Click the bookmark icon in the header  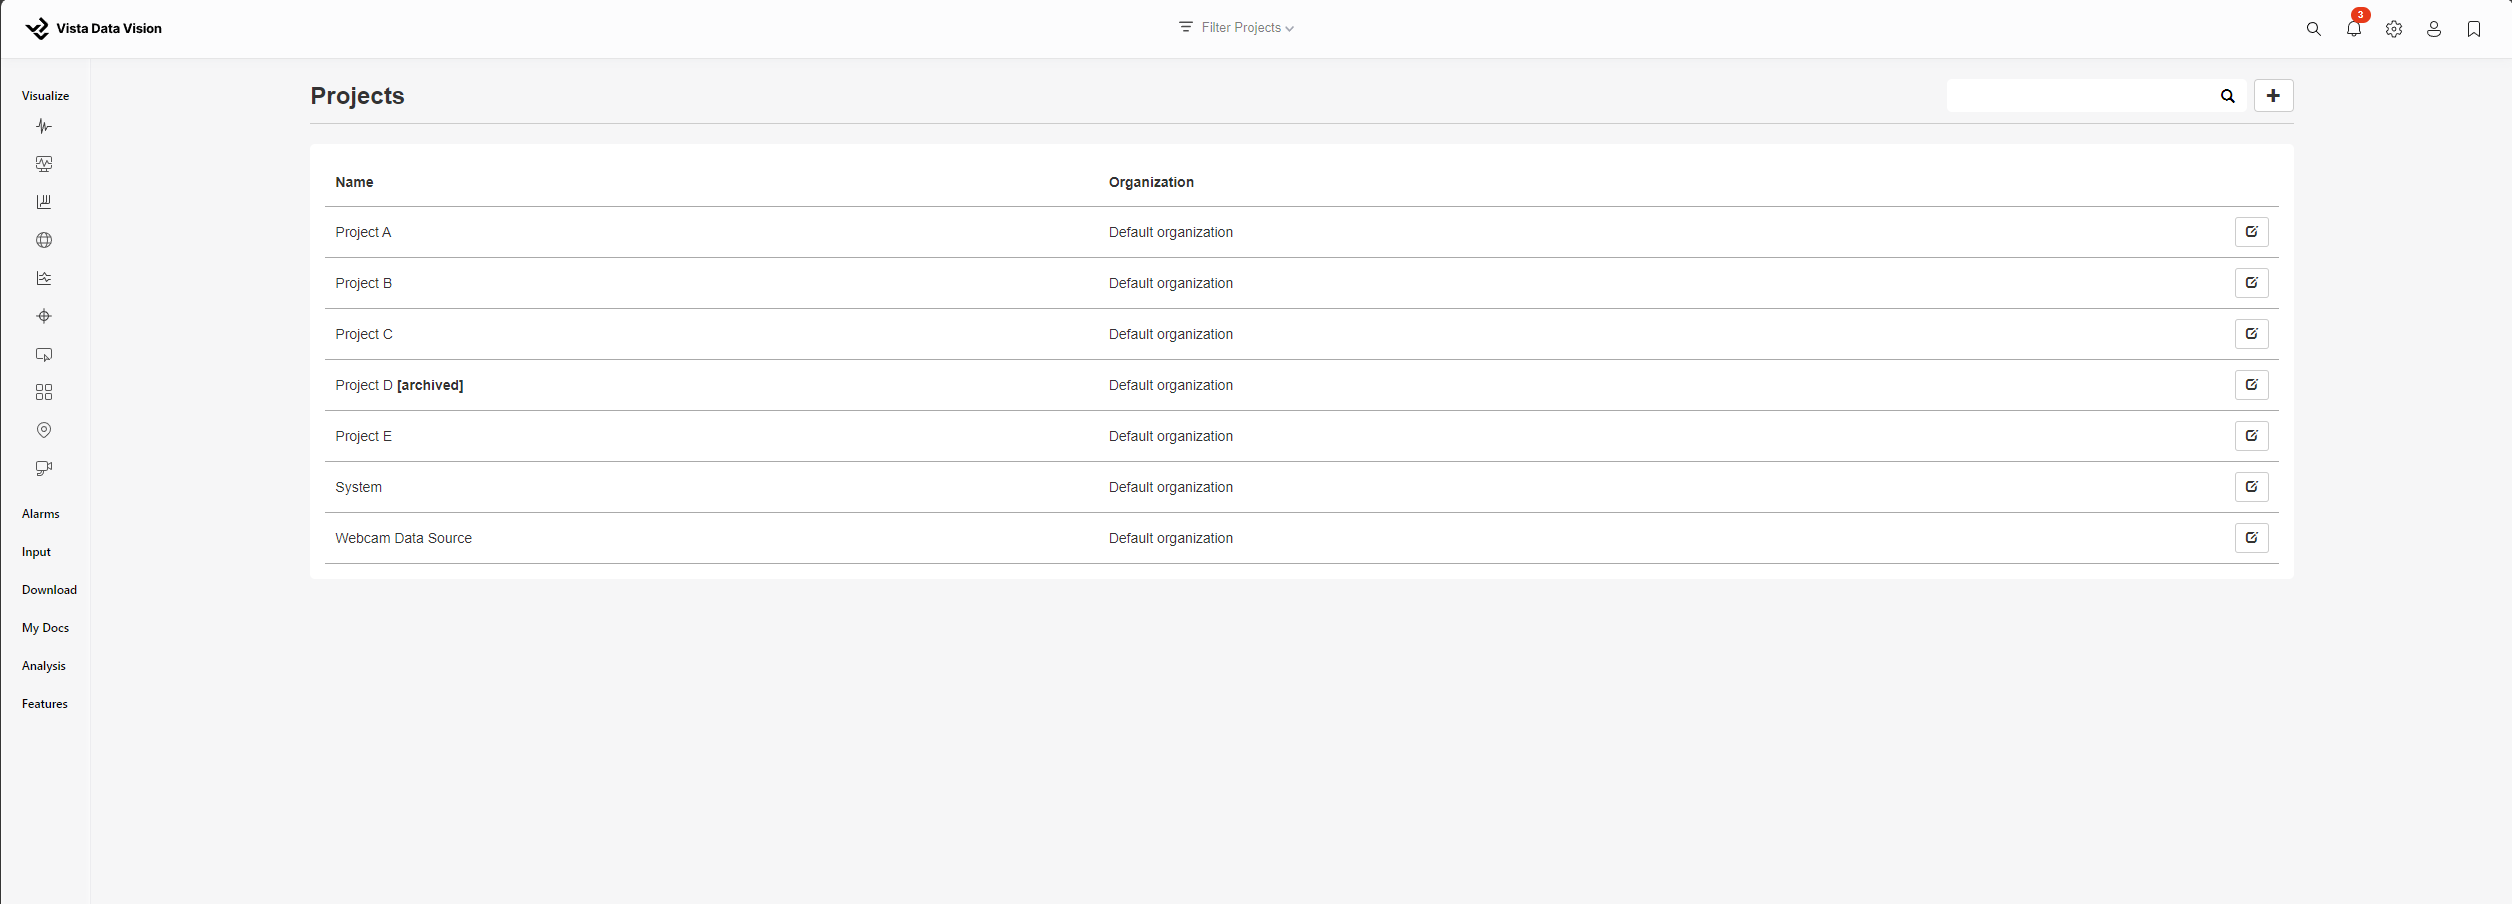coord(2474,29)
